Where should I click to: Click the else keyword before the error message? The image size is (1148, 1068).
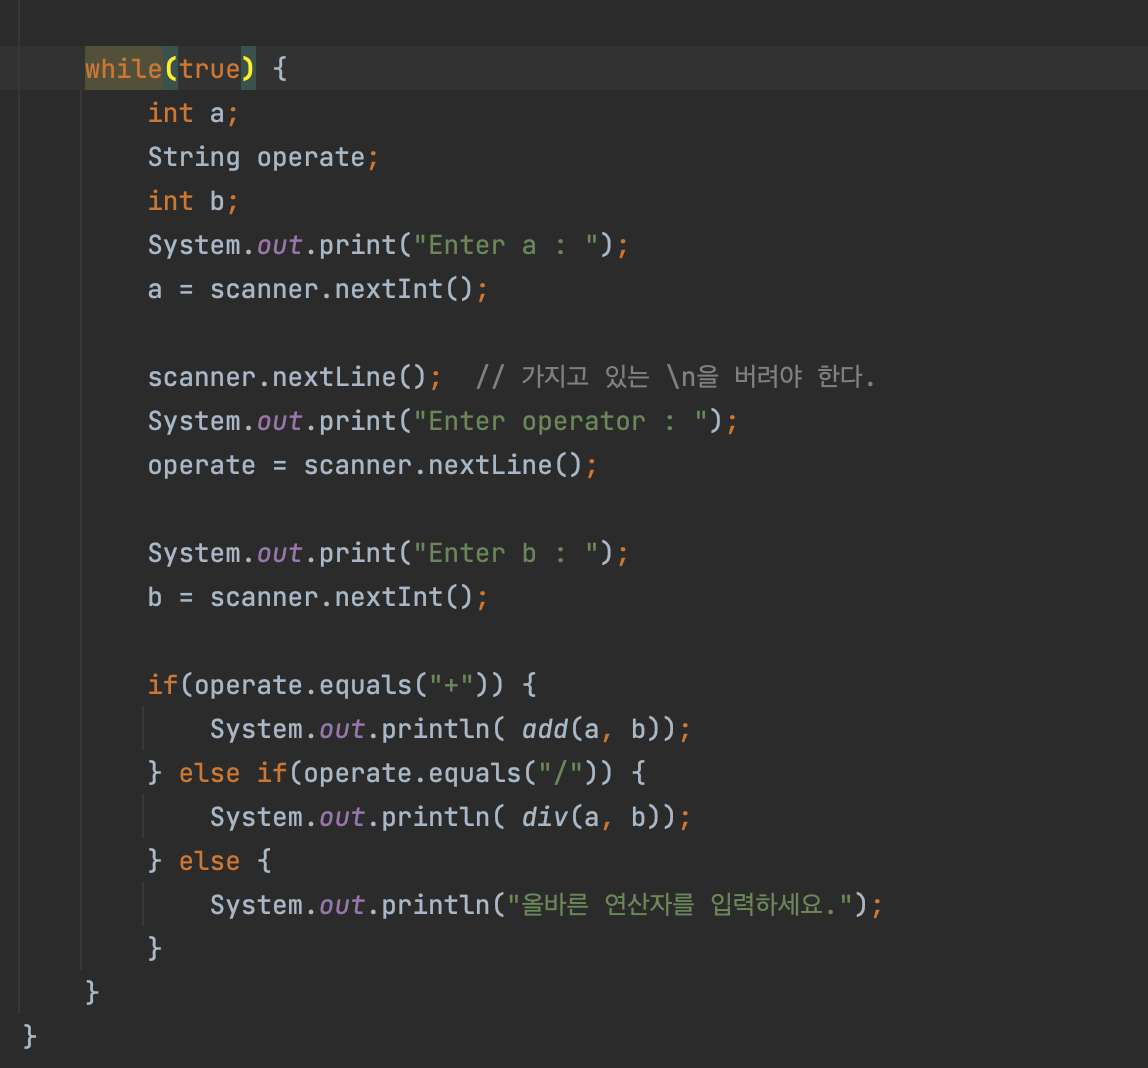click(x=209, y=860)
